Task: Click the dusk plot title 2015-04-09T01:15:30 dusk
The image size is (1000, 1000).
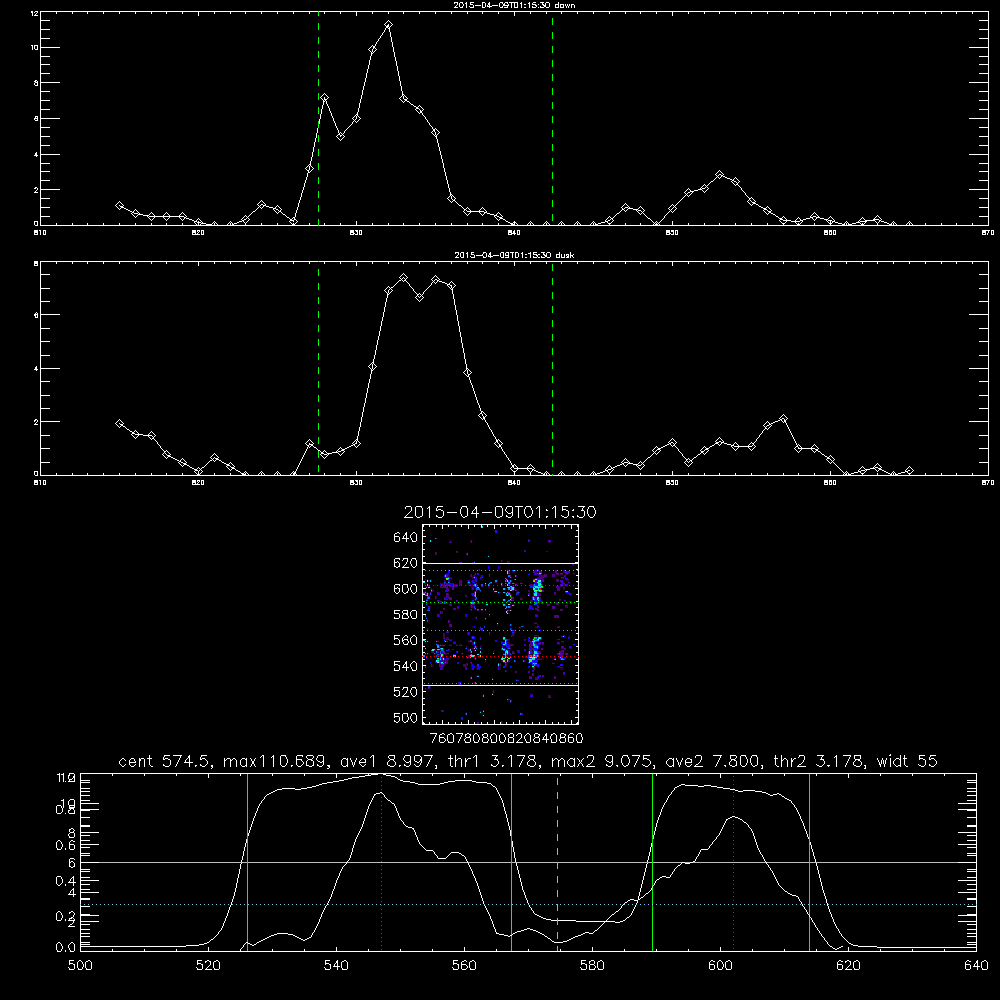Action: [x=514, y=255]
